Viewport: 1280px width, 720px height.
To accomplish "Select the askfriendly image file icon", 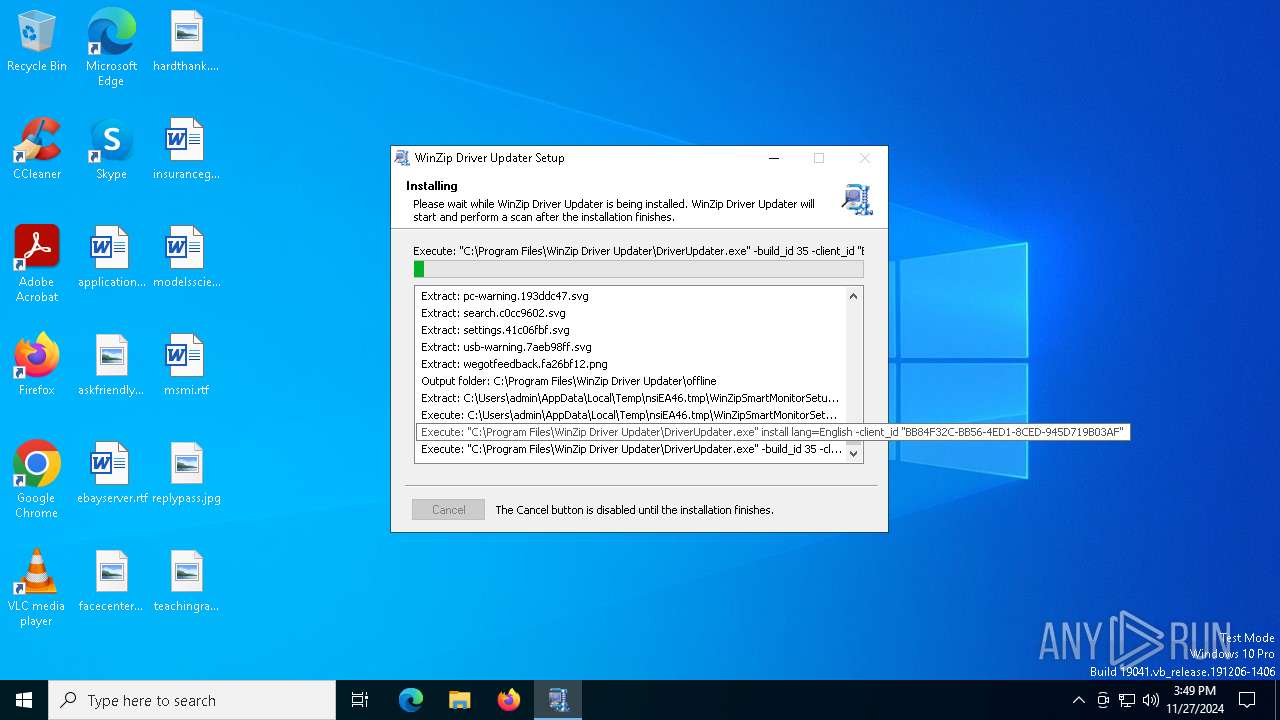I will click(111, 365).
